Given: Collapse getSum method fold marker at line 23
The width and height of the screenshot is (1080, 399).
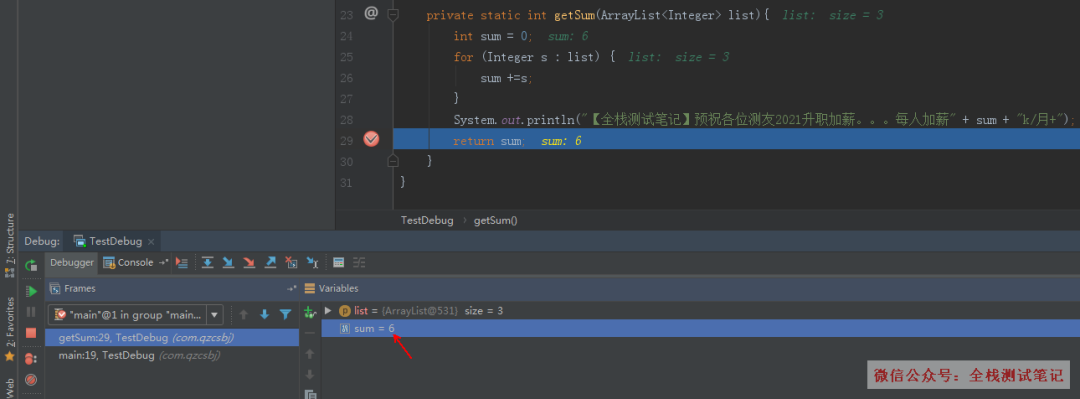Looking at the screenshot, I should 393,14.
